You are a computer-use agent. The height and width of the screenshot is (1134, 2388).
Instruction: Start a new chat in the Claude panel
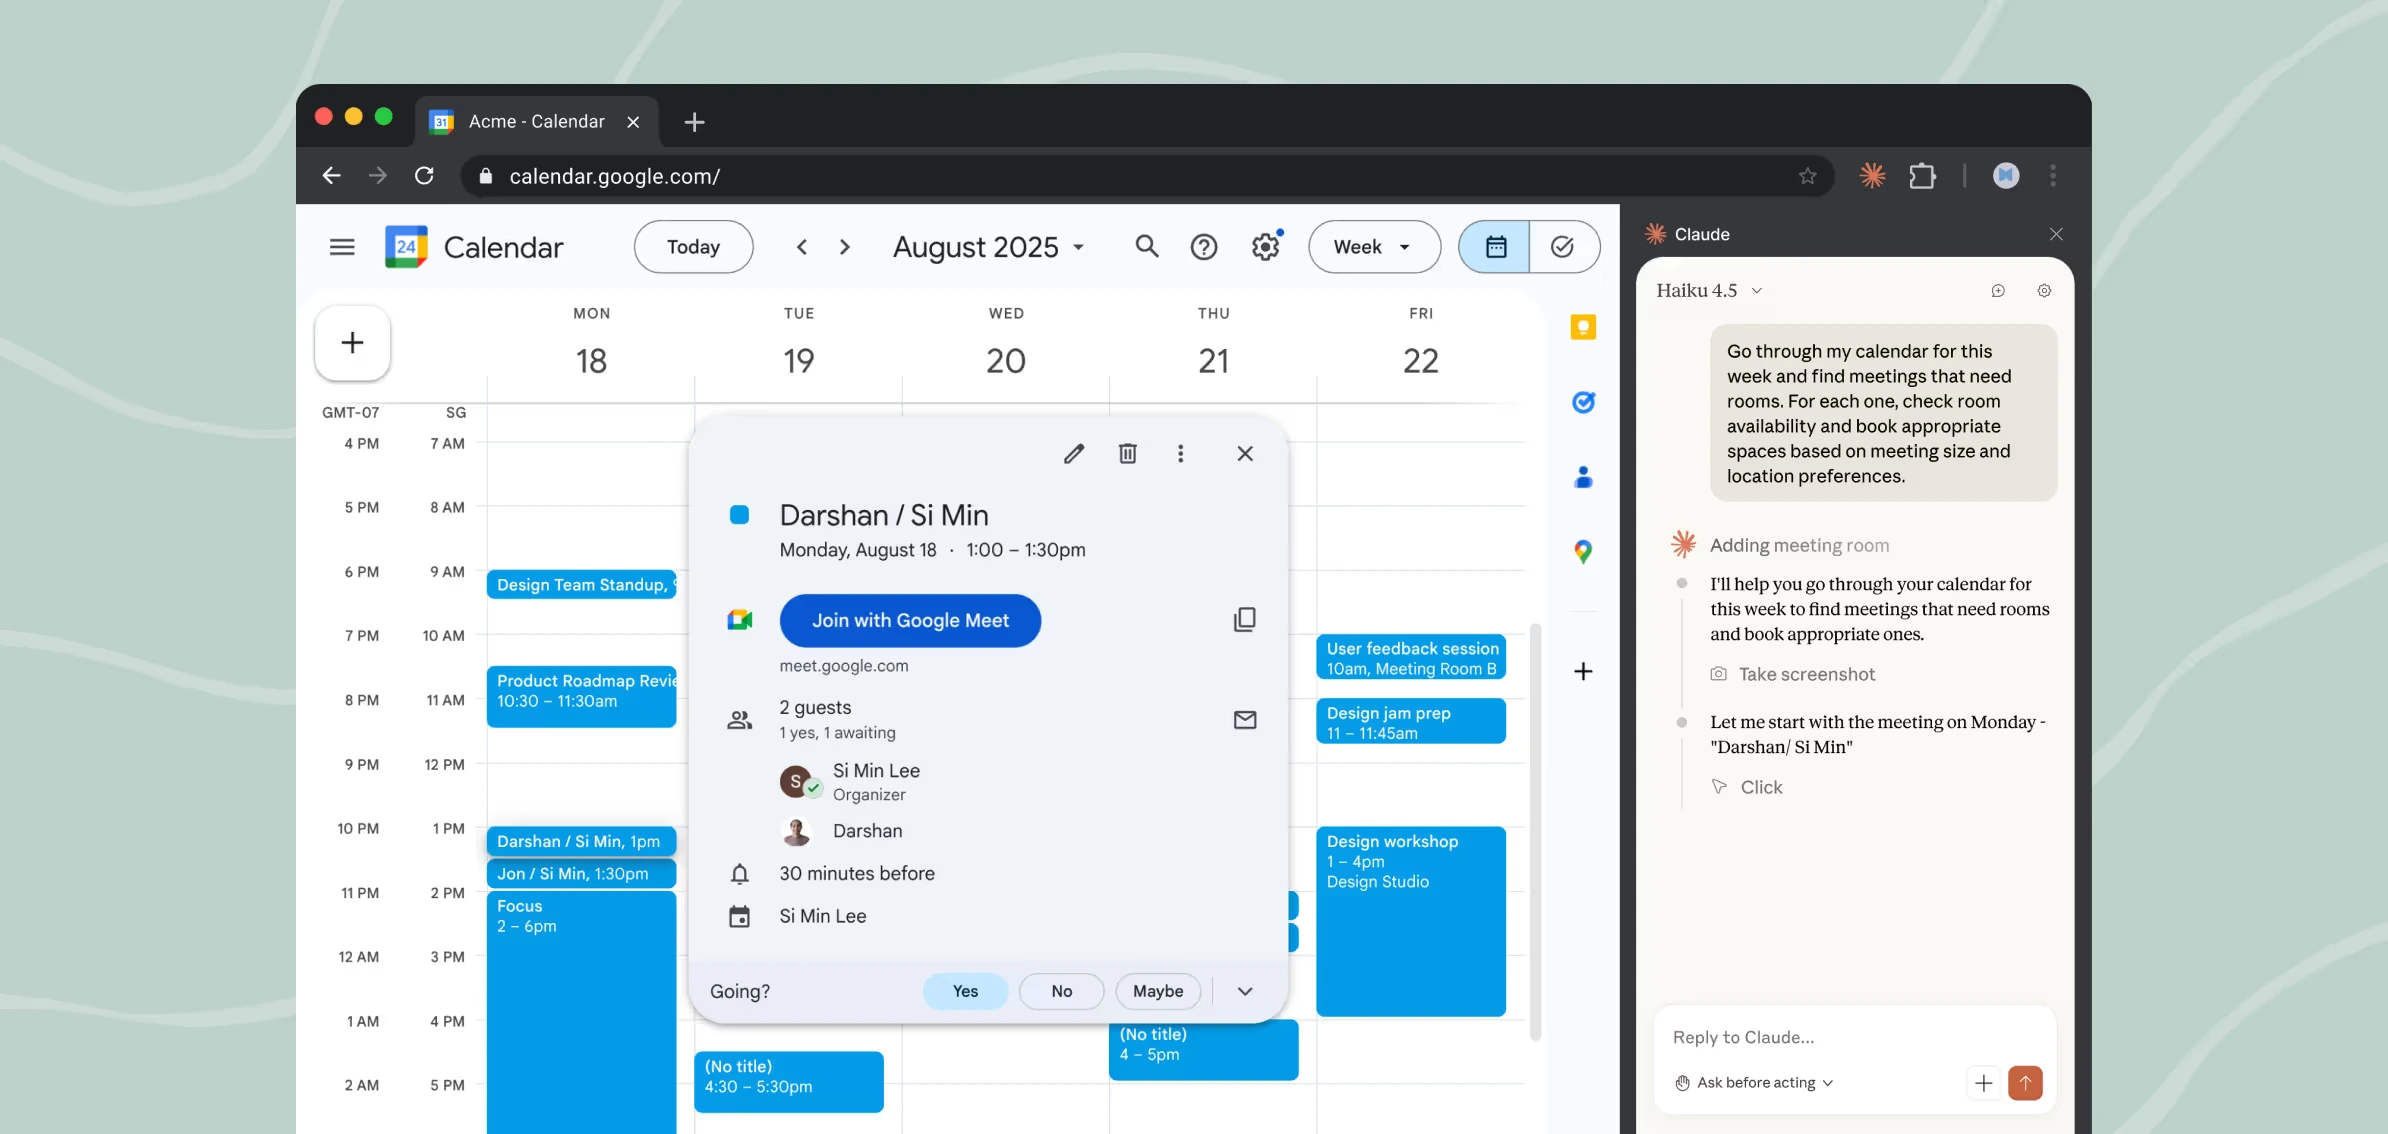(1997, 290)
